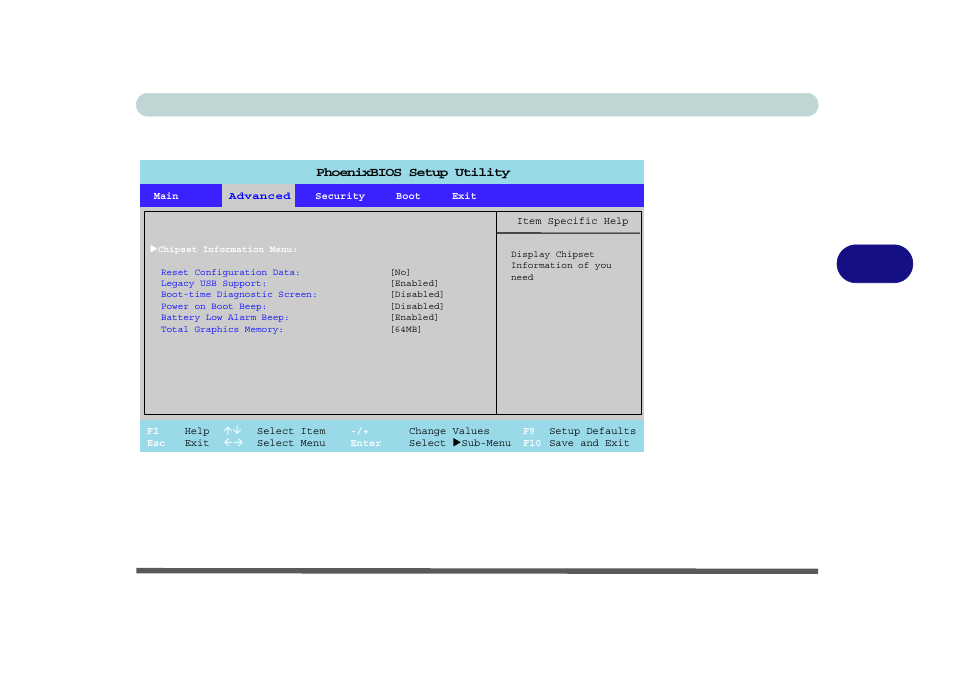Image resolution: width=954 pixels, height=673 pixels.
Task: Click the PhoenixBIOS Setup Utility title
Action: [413, 173]
